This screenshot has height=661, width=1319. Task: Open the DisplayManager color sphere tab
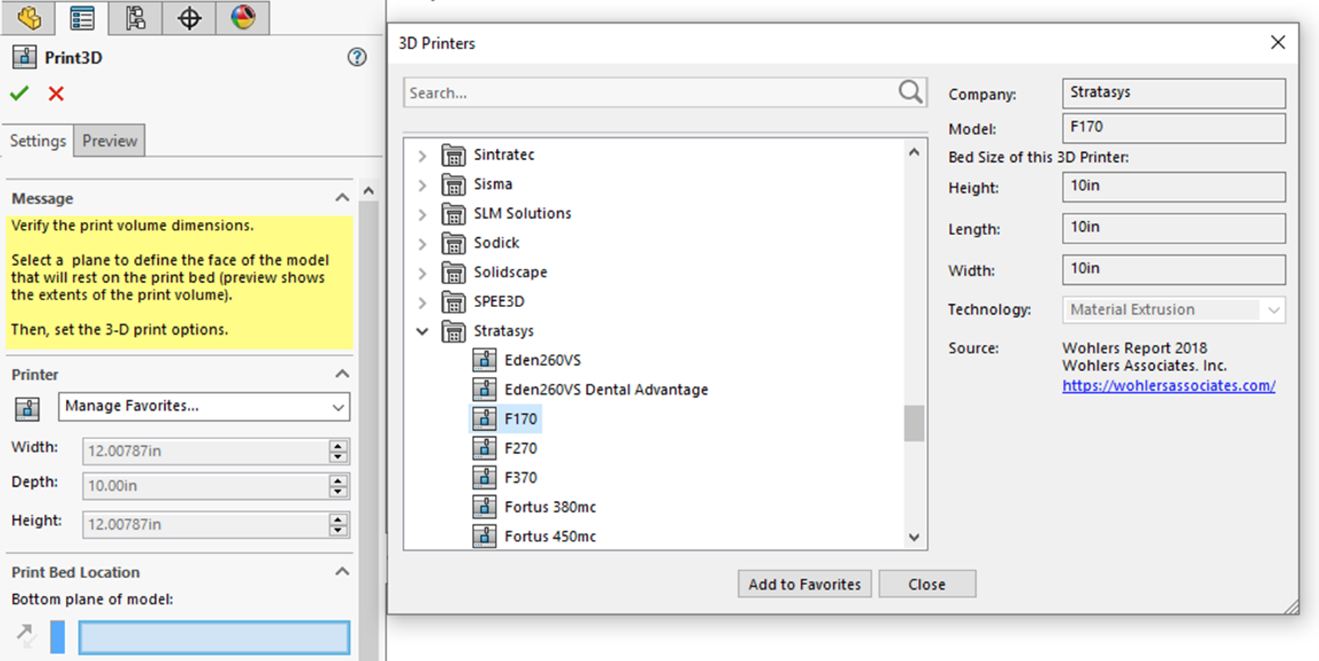[x=243, y=18]
